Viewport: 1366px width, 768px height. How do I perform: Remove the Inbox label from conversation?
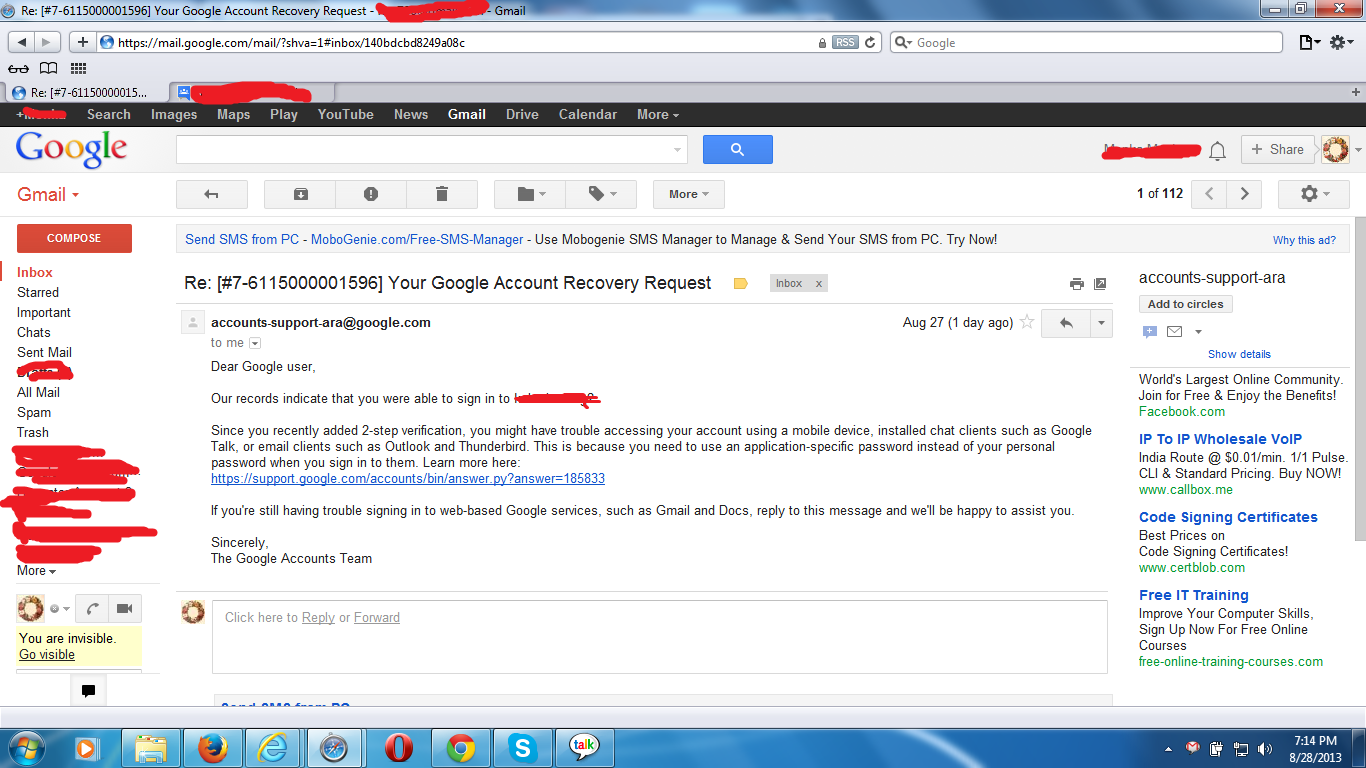[x=819, y=284]
